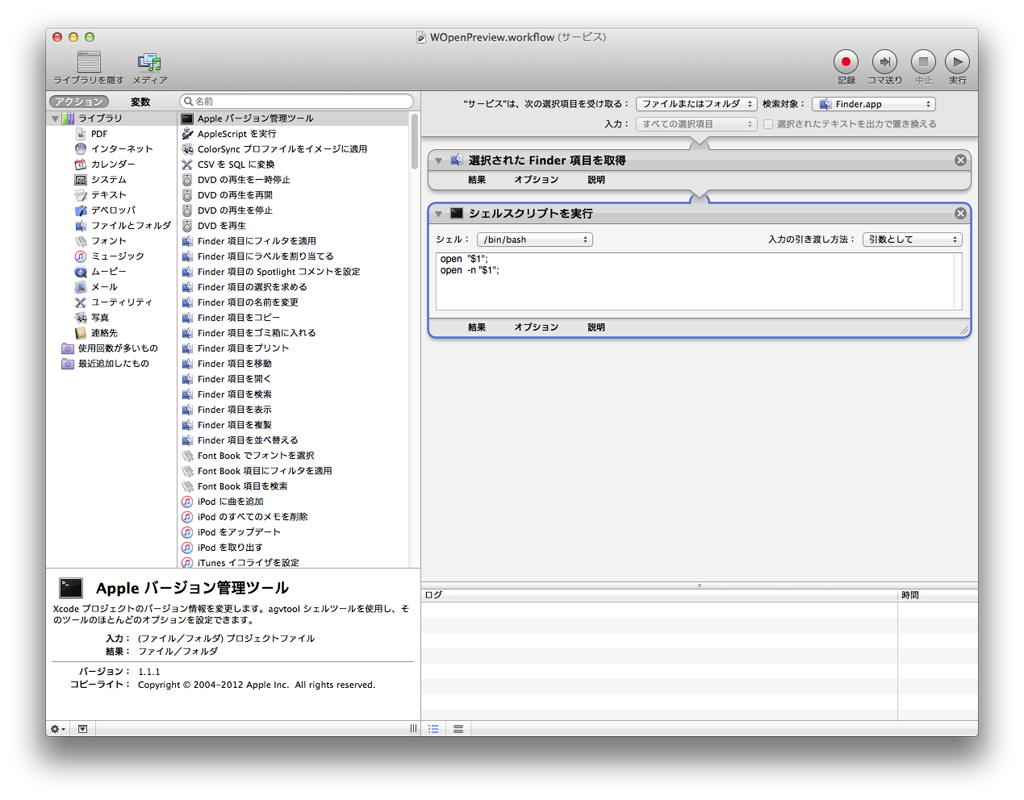Show オプション of the Finder items action
The width and height of the screenshot is (1024, 800).
536,180
